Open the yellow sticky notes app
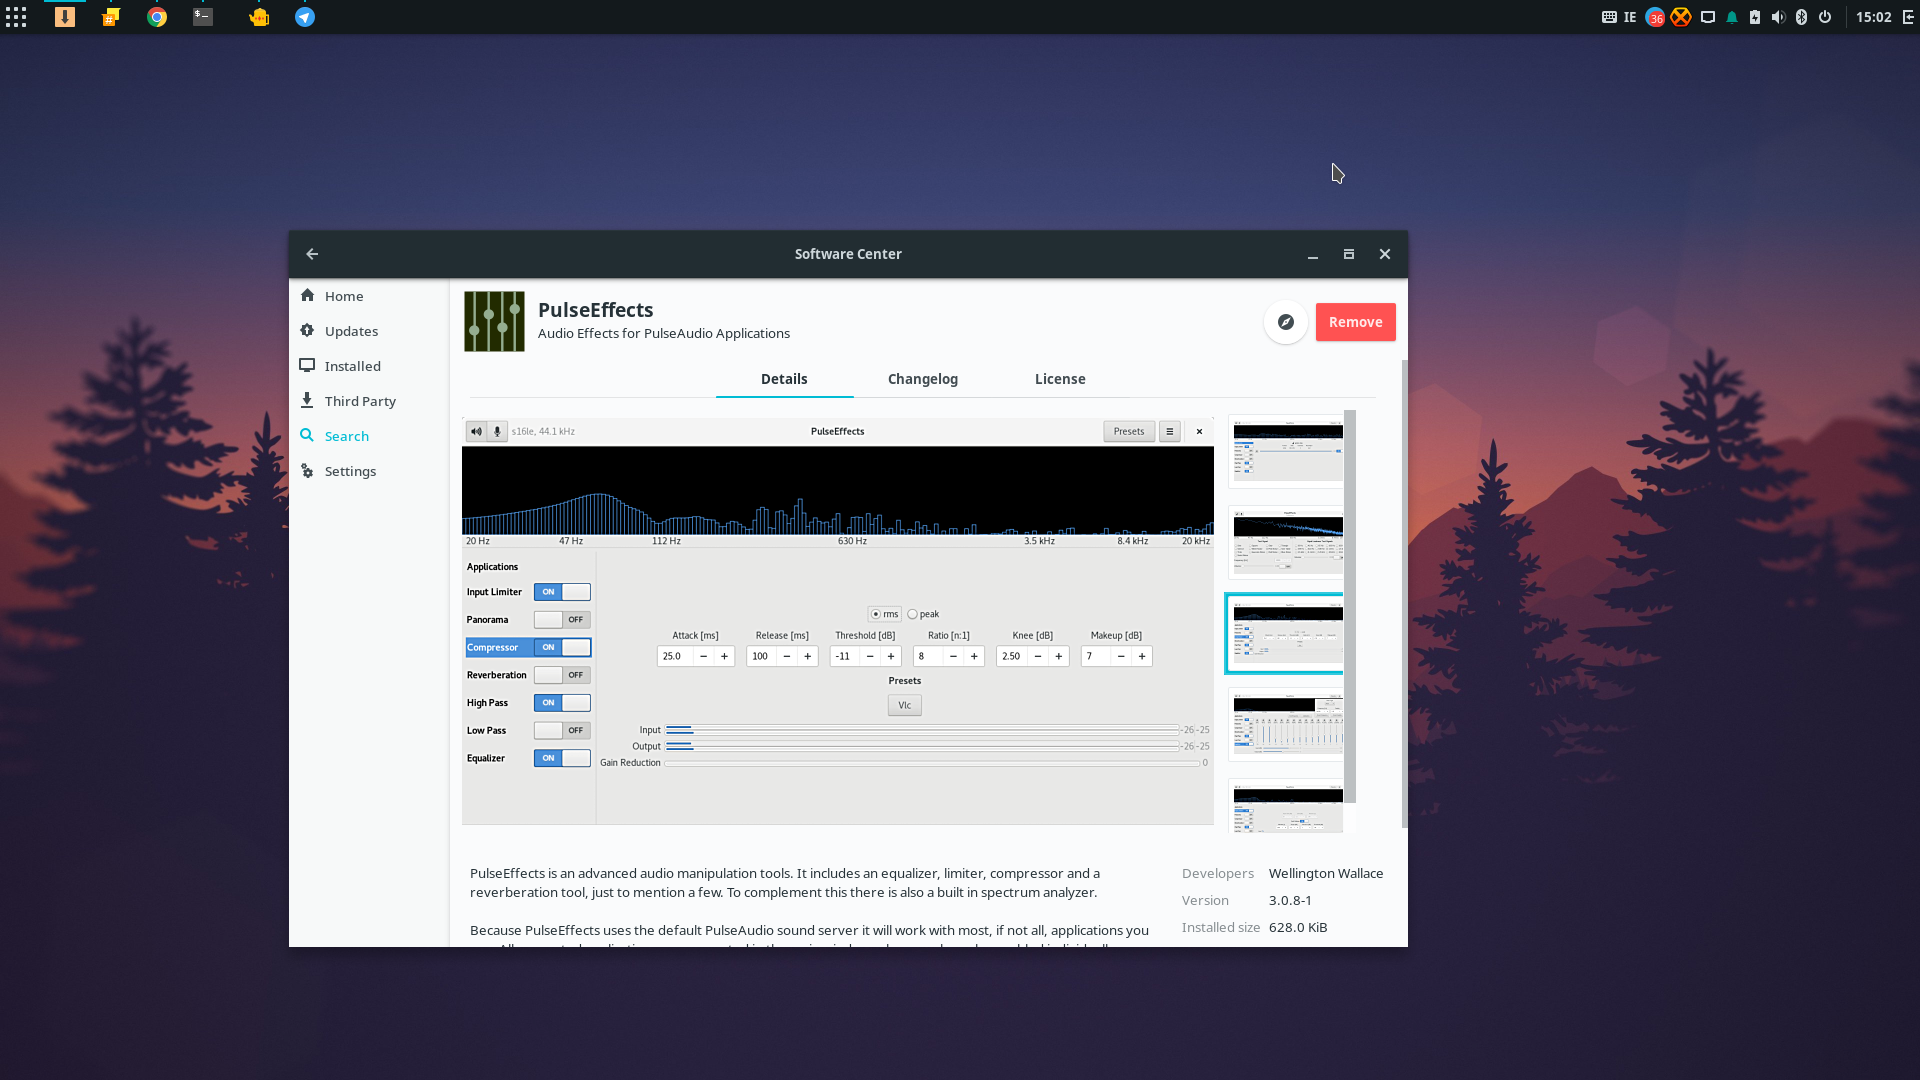The image size is (1920, 1080). pyautogui.click(x=111, y=17)
